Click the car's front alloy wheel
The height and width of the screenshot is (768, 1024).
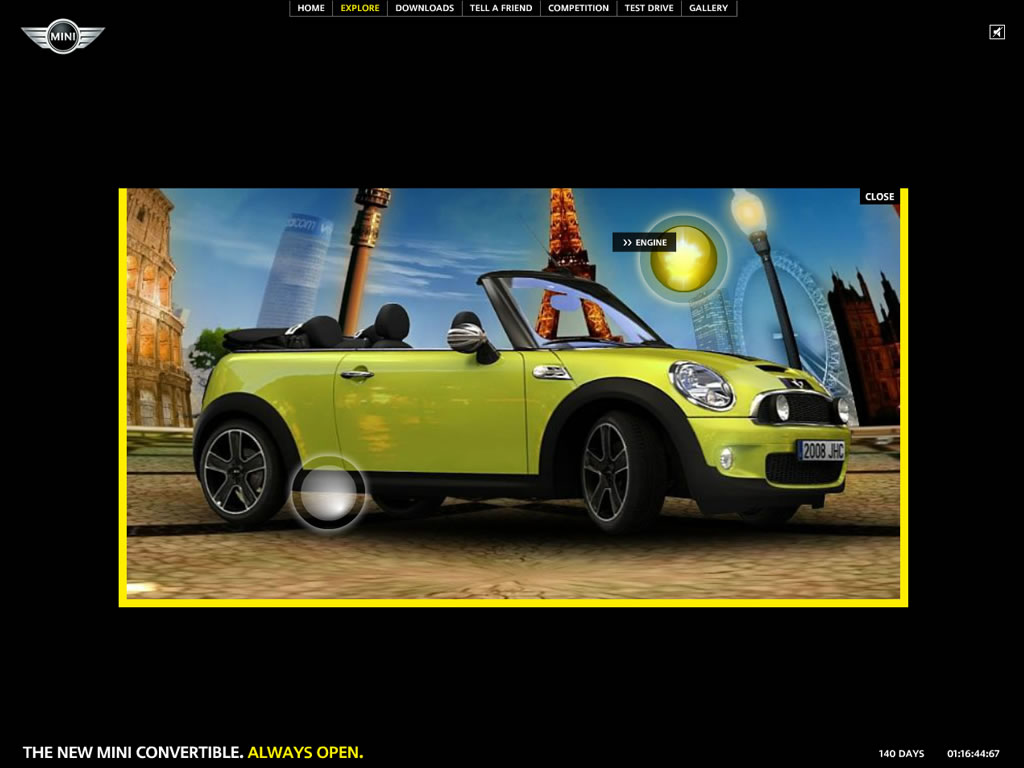607,471
